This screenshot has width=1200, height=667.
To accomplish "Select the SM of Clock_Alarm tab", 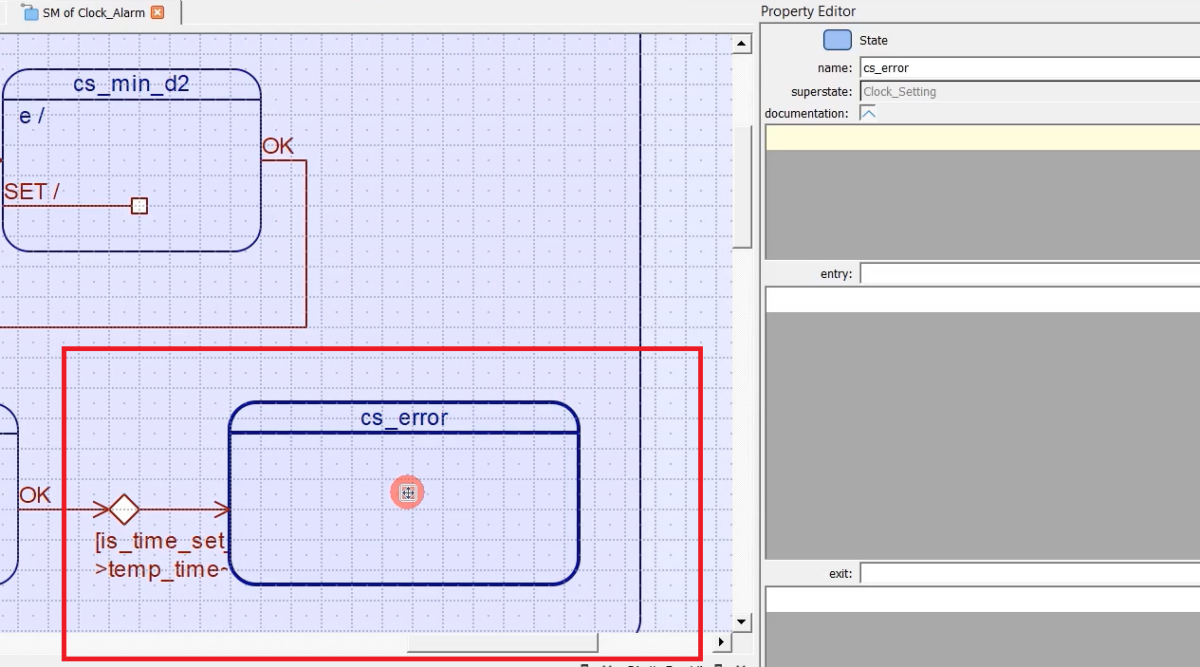I will [92, 13].
